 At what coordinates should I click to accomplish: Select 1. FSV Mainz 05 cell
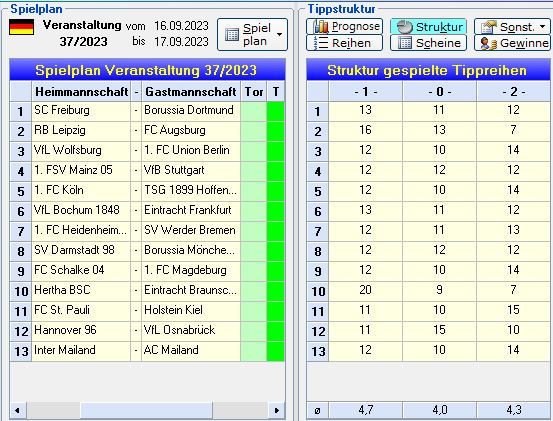81,171
